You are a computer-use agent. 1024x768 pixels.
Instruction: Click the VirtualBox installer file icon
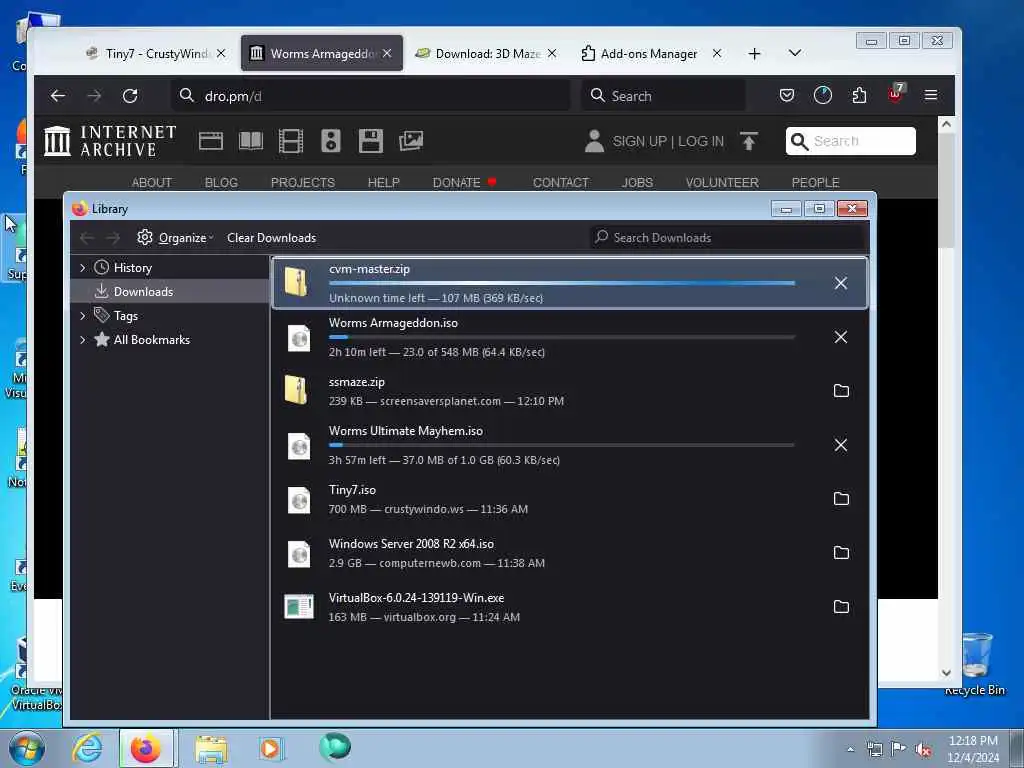click(x=299, y=607)
